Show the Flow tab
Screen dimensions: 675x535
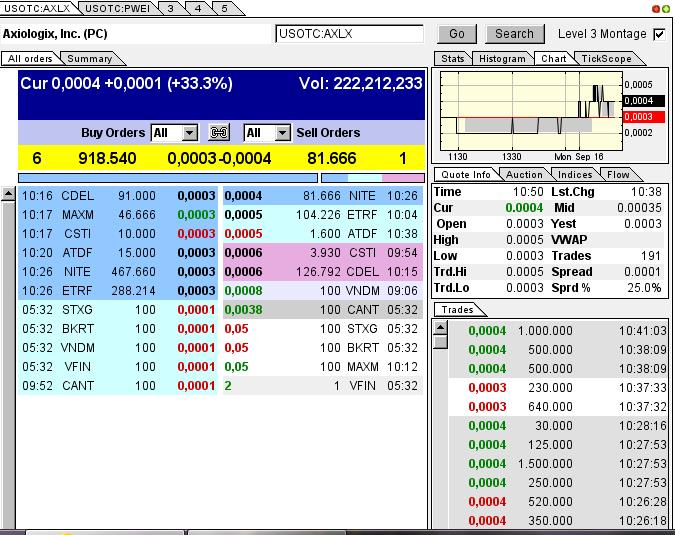[x=618, y=174]
